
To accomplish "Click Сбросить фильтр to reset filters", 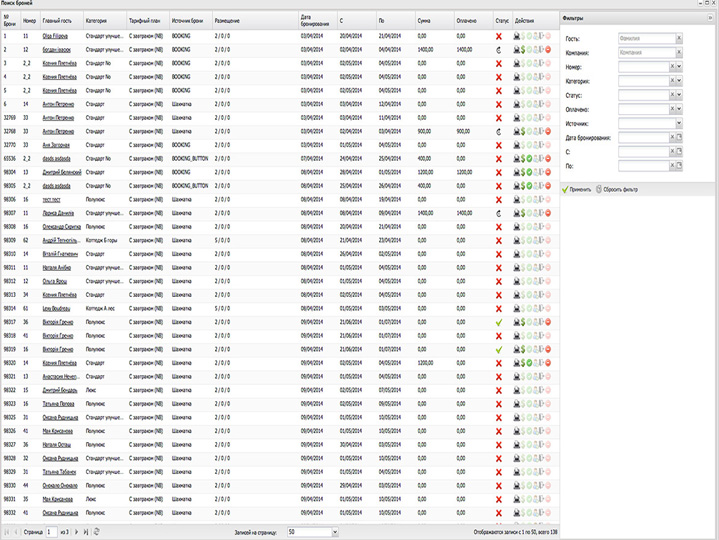I will coord(623,188).
